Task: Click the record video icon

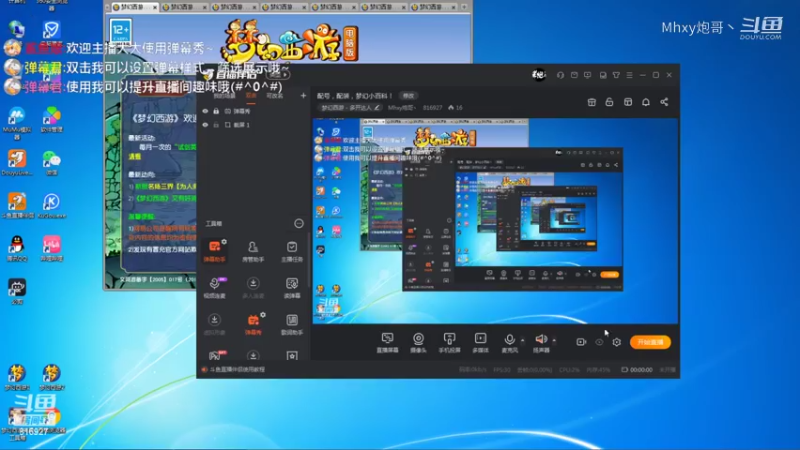Action: 581,342
